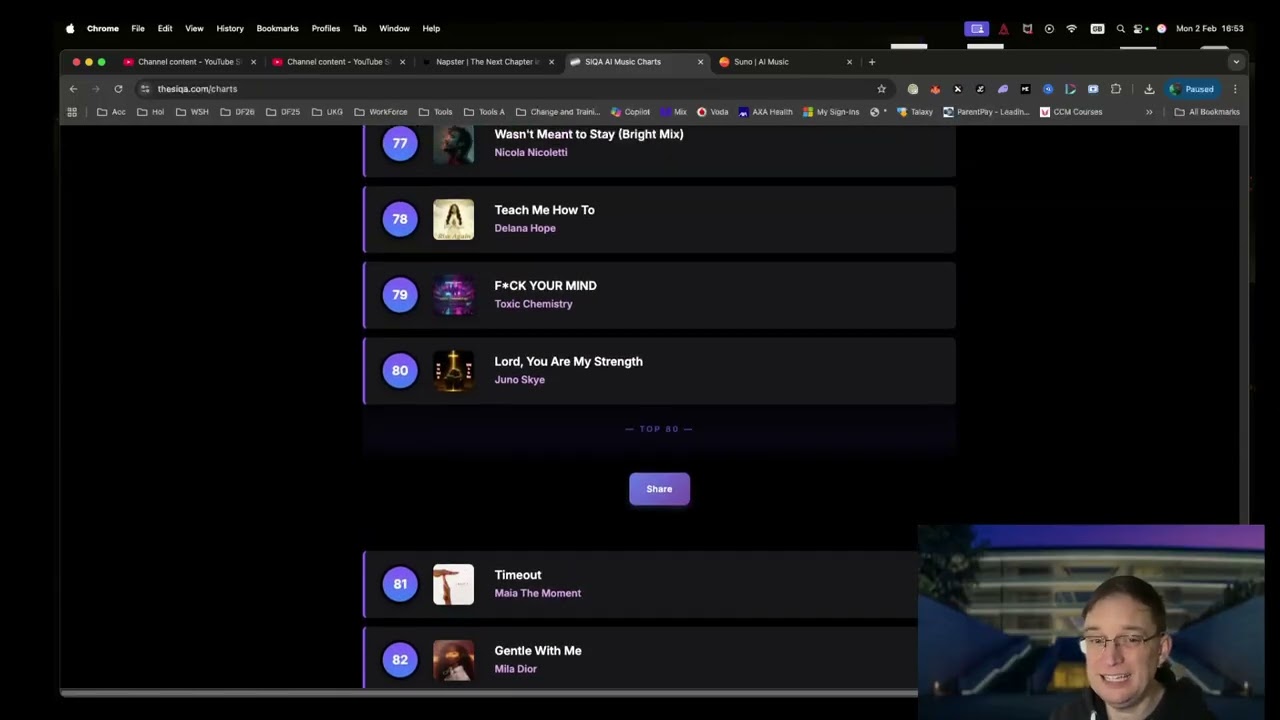
Task: Expand the Change and Training bookmarks folder
Action: pyautogui.click(x=558, y=112)
